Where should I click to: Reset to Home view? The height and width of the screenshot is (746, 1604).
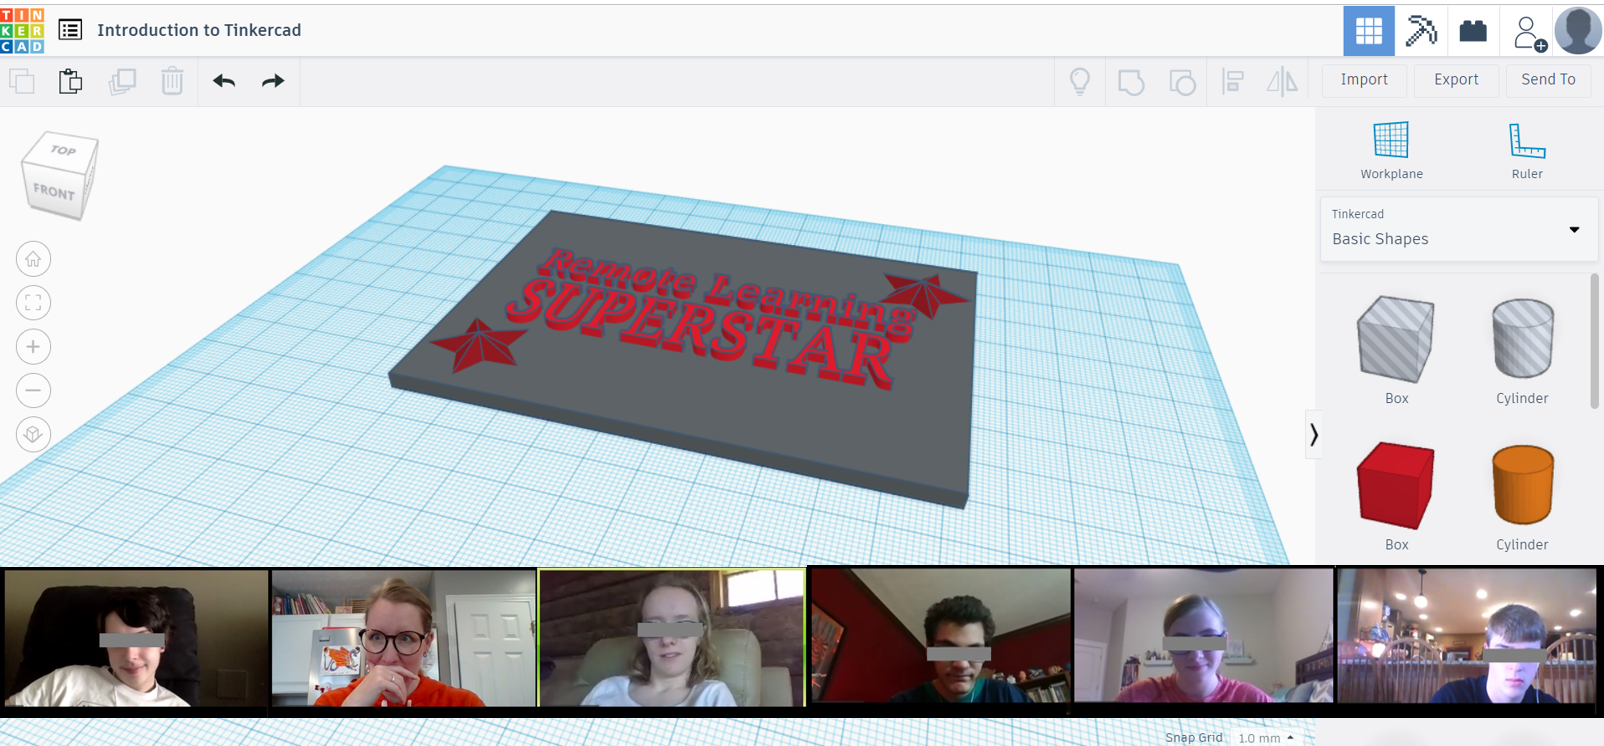[33, 259]
